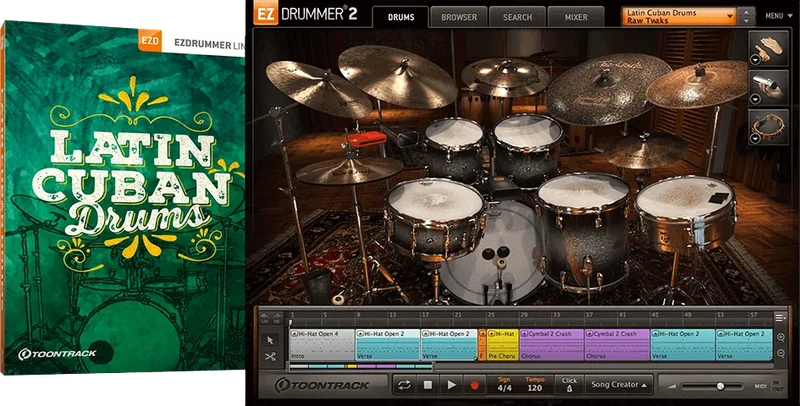Trigger the tambourine percussion pad
Image resolution: width=800 pixels, height=406 pixels.
pos(768,127)
